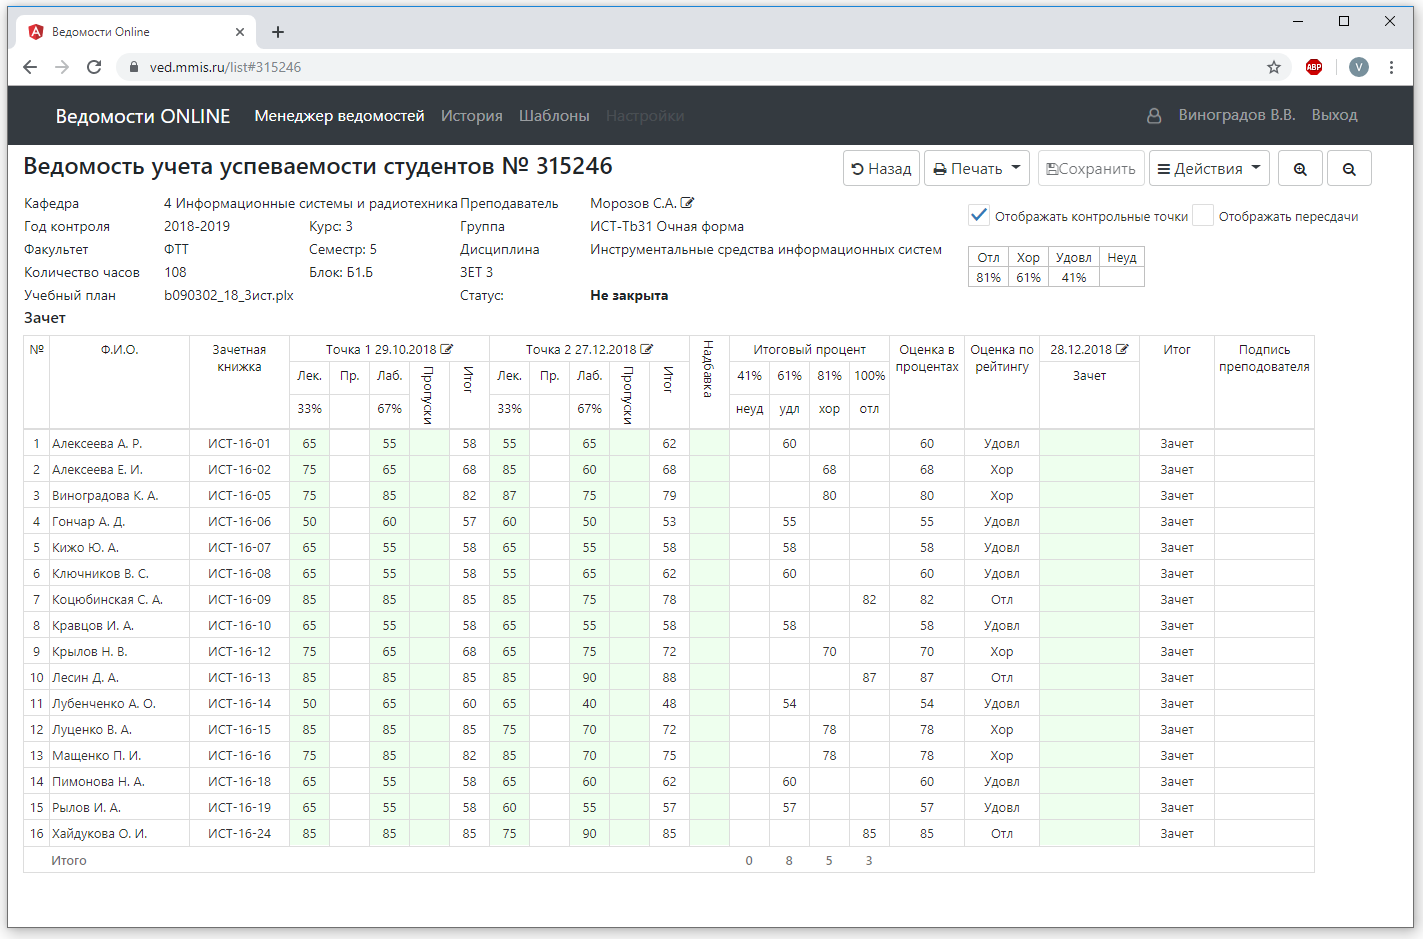Click the zoom out magnifier icon
Viewport: 1423px width, 939px height.
(1349, 169)
